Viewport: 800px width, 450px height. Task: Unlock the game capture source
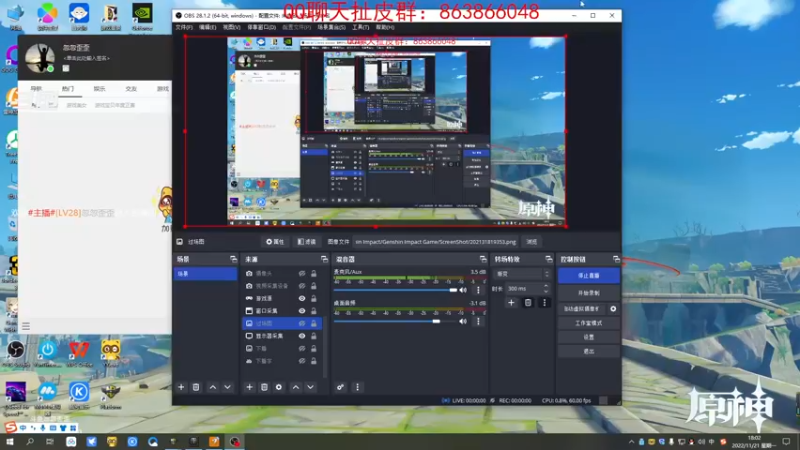314,298
